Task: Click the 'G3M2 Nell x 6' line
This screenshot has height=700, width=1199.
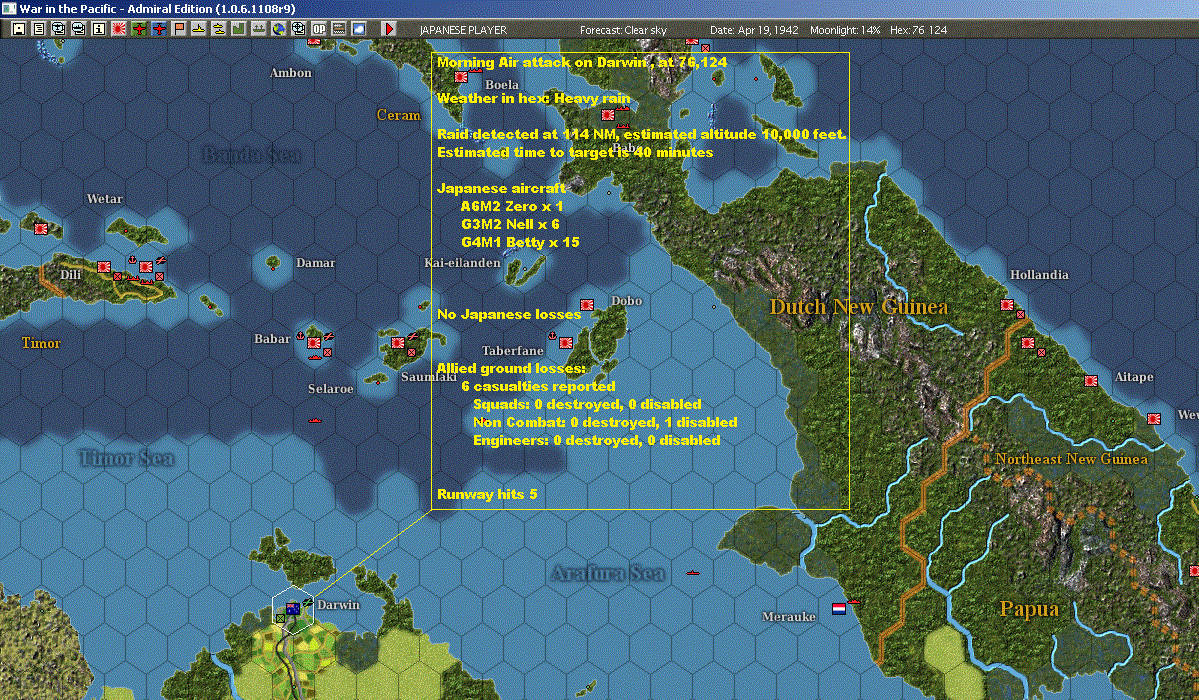Action: click(510, 224)
